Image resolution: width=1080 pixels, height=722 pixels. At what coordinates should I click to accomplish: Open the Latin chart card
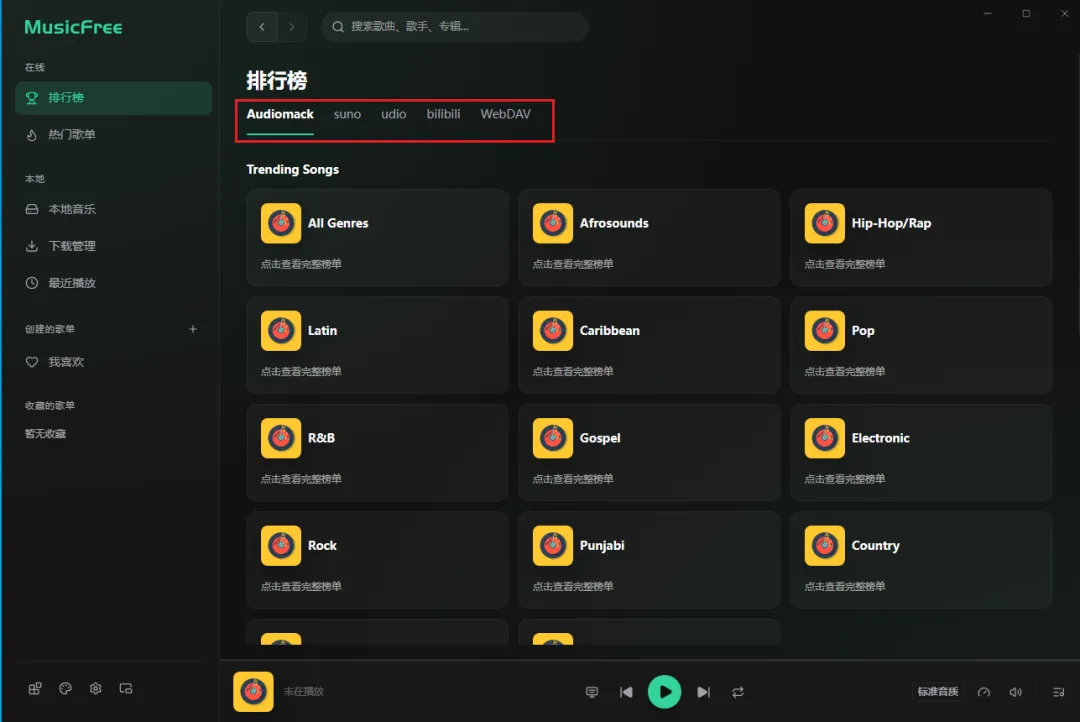(377, 345)
